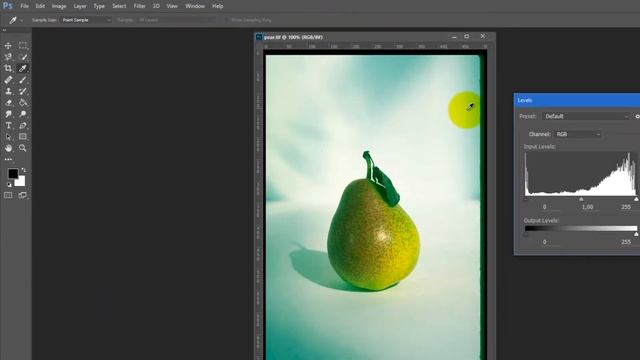Image resolution: width=640 pixels, height=360 pixels.
Task: Open the View menu
Action: (172, 6)
